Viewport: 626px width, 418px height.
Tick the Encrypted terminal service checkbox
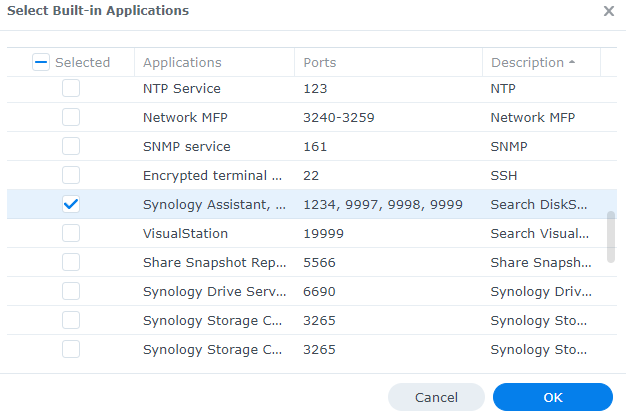tap(71, 175)
